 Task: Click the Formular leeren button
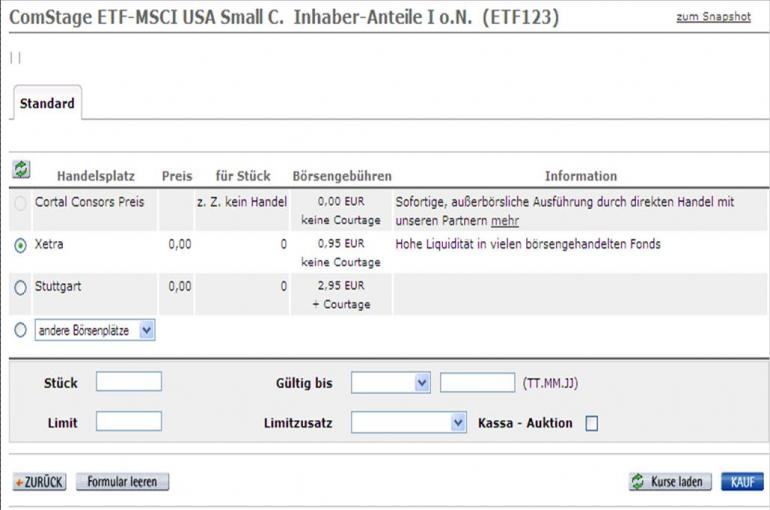click(122, 482)
